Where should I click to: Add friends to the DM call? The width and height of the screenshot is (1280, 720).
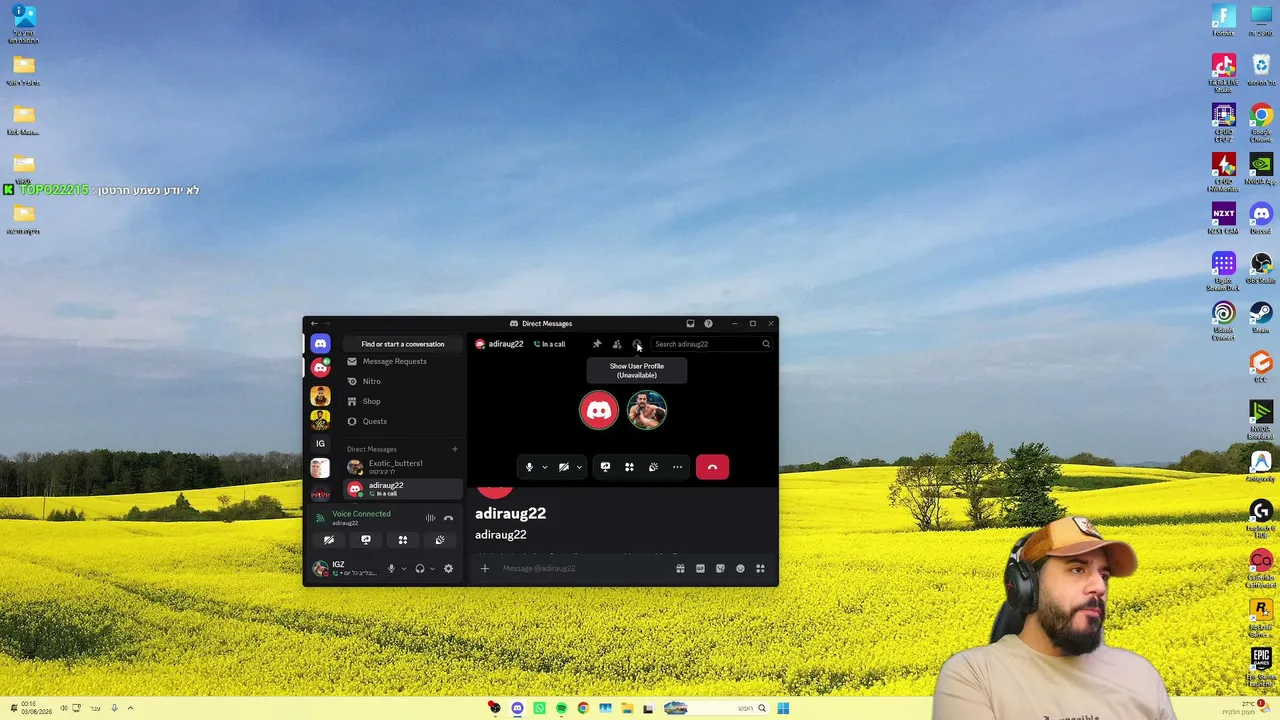tap(617, 344)
